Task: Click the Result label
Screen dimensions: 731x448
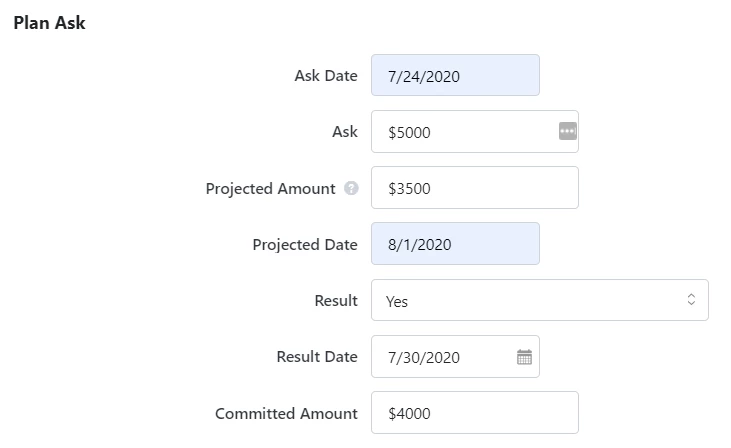Action: [336, 301]
